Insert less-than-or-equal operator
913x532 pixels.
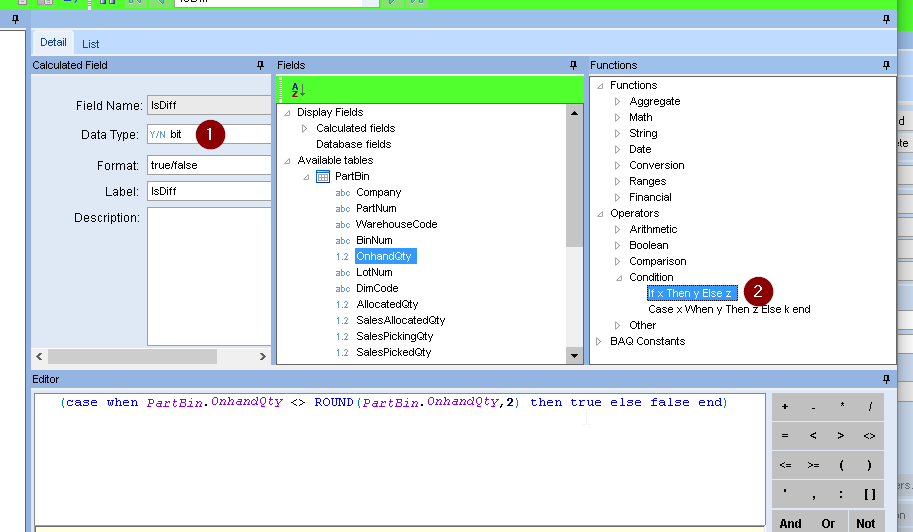785,465
